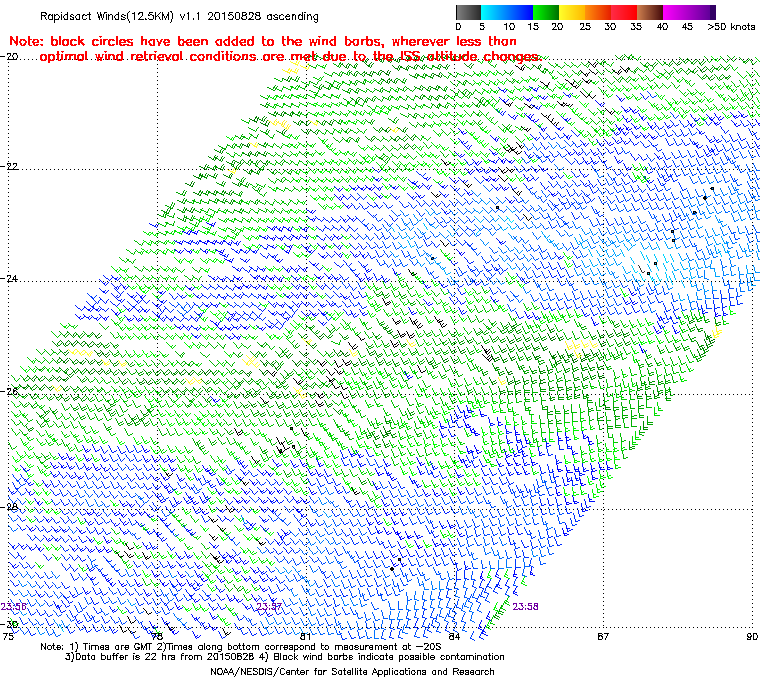Click the '45' legend scale label
This screenshot has width=760, height=688.
click(x=687, y=27)
